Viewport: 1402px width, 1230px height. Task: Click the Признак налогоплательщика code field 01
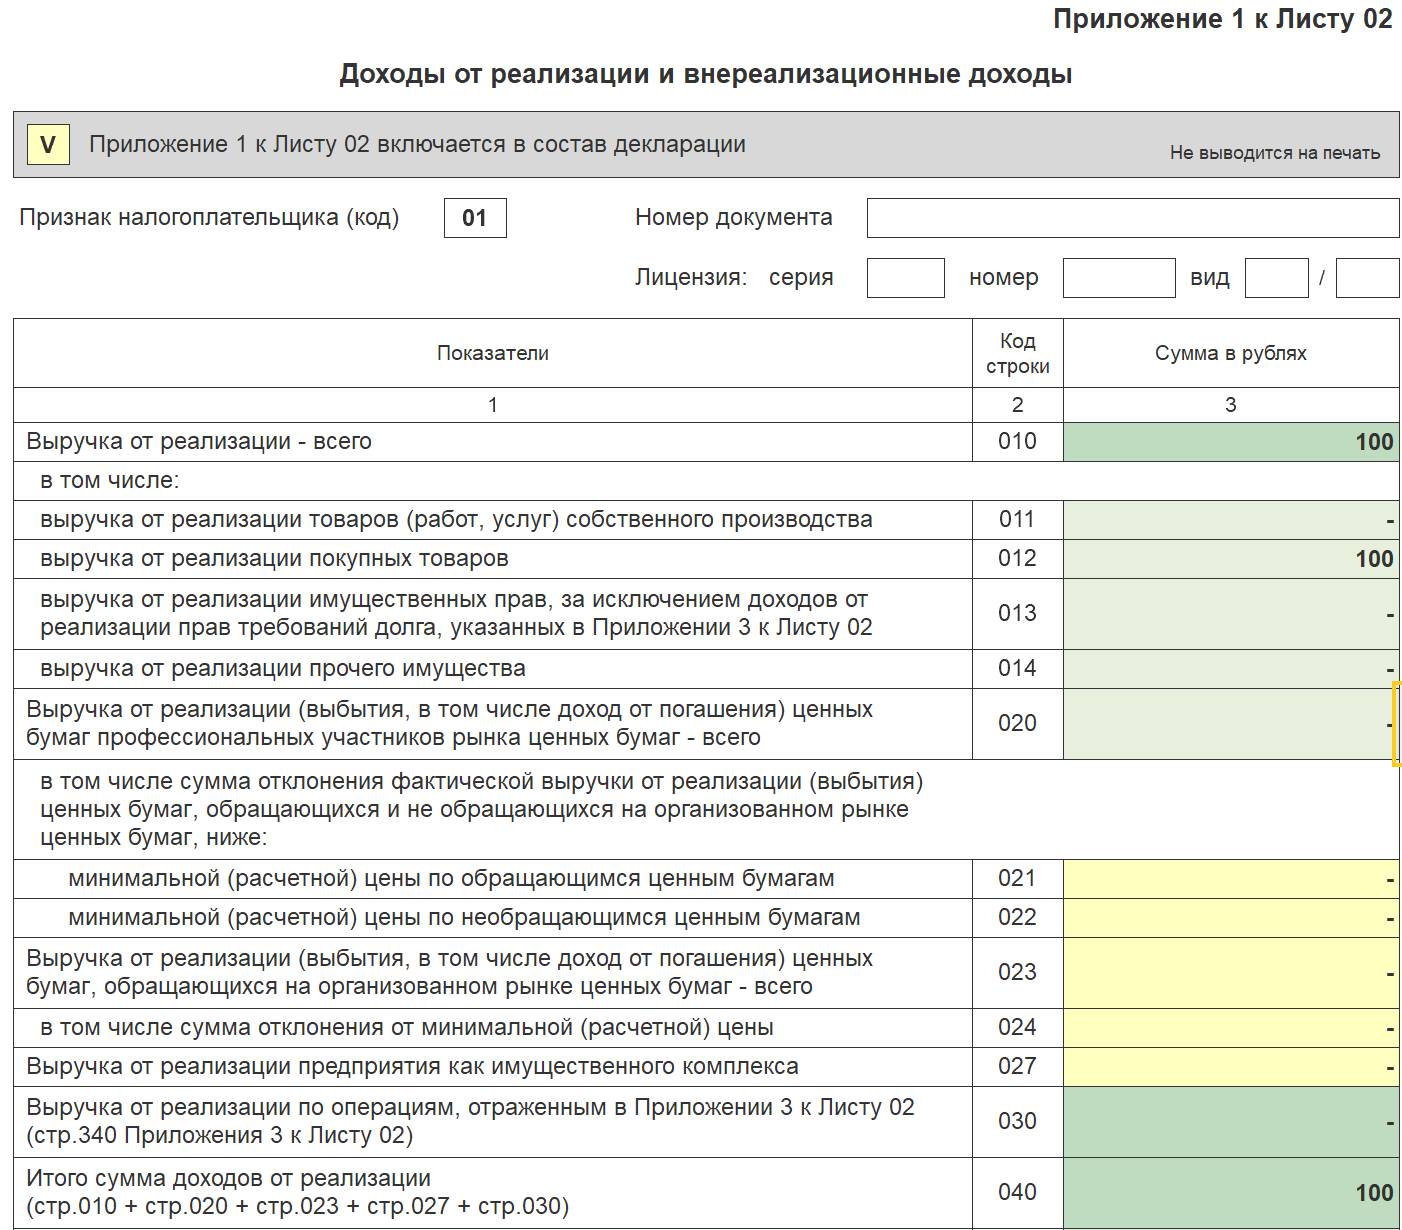[475, 218]
